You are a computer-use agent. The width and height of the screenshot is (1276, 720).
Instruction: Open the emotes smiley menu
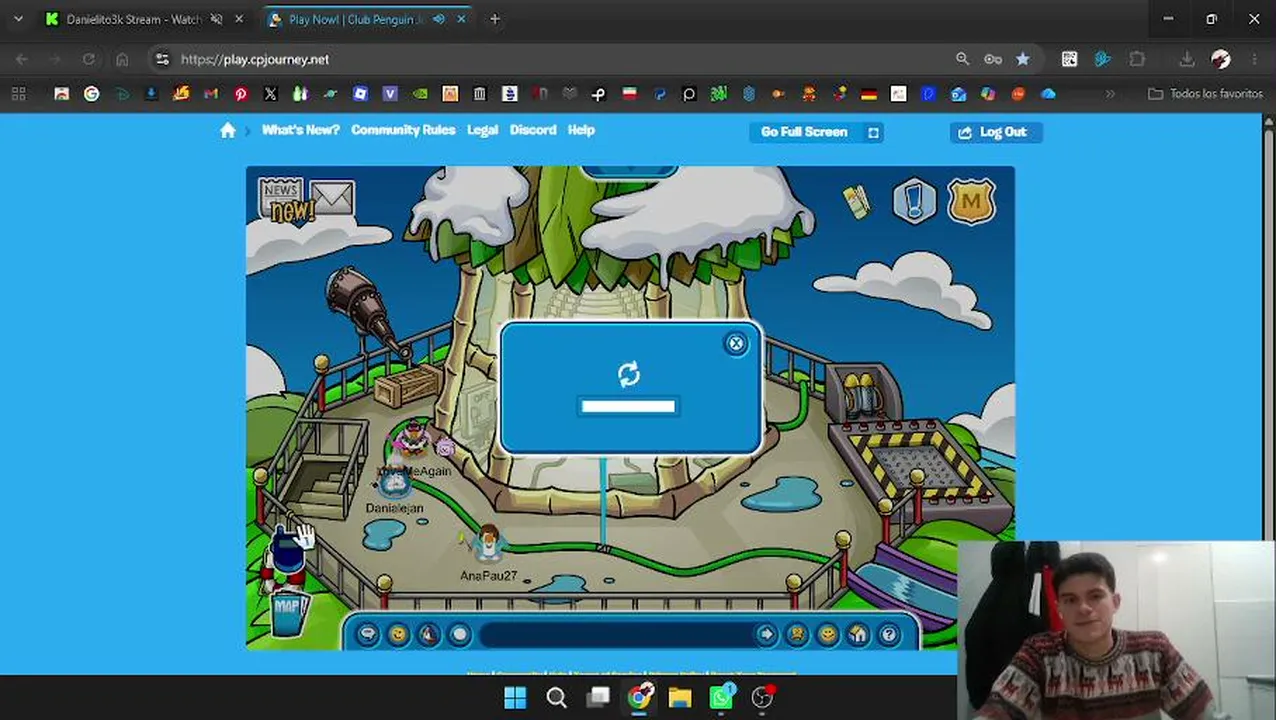pyautogui.click(x=398, y=634)
